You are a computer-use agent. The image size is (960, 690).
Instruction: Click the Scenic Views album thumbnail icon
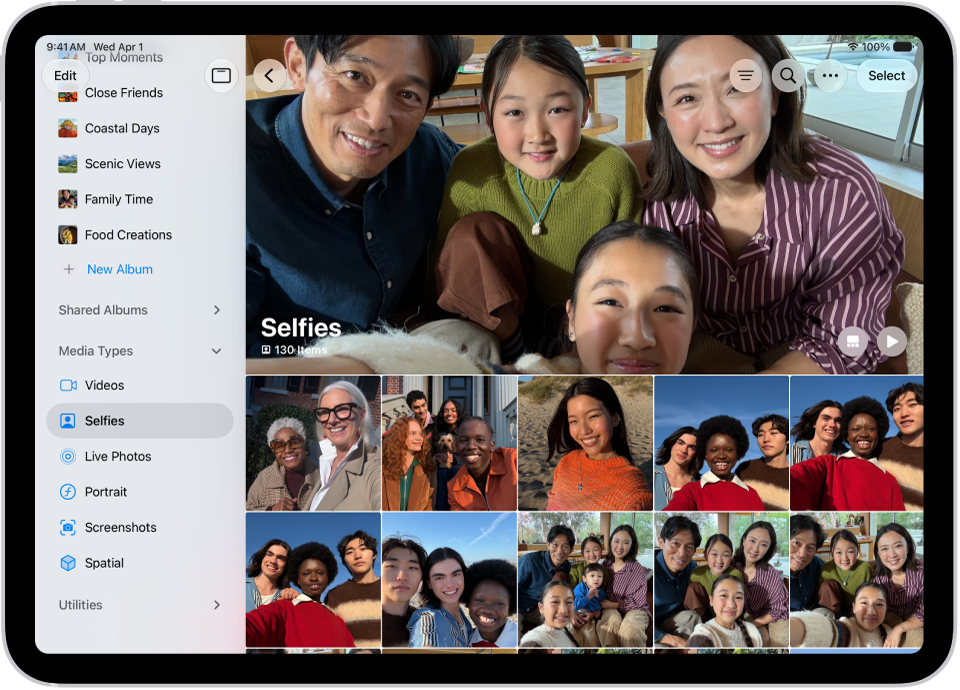click(x=67, y=163)
